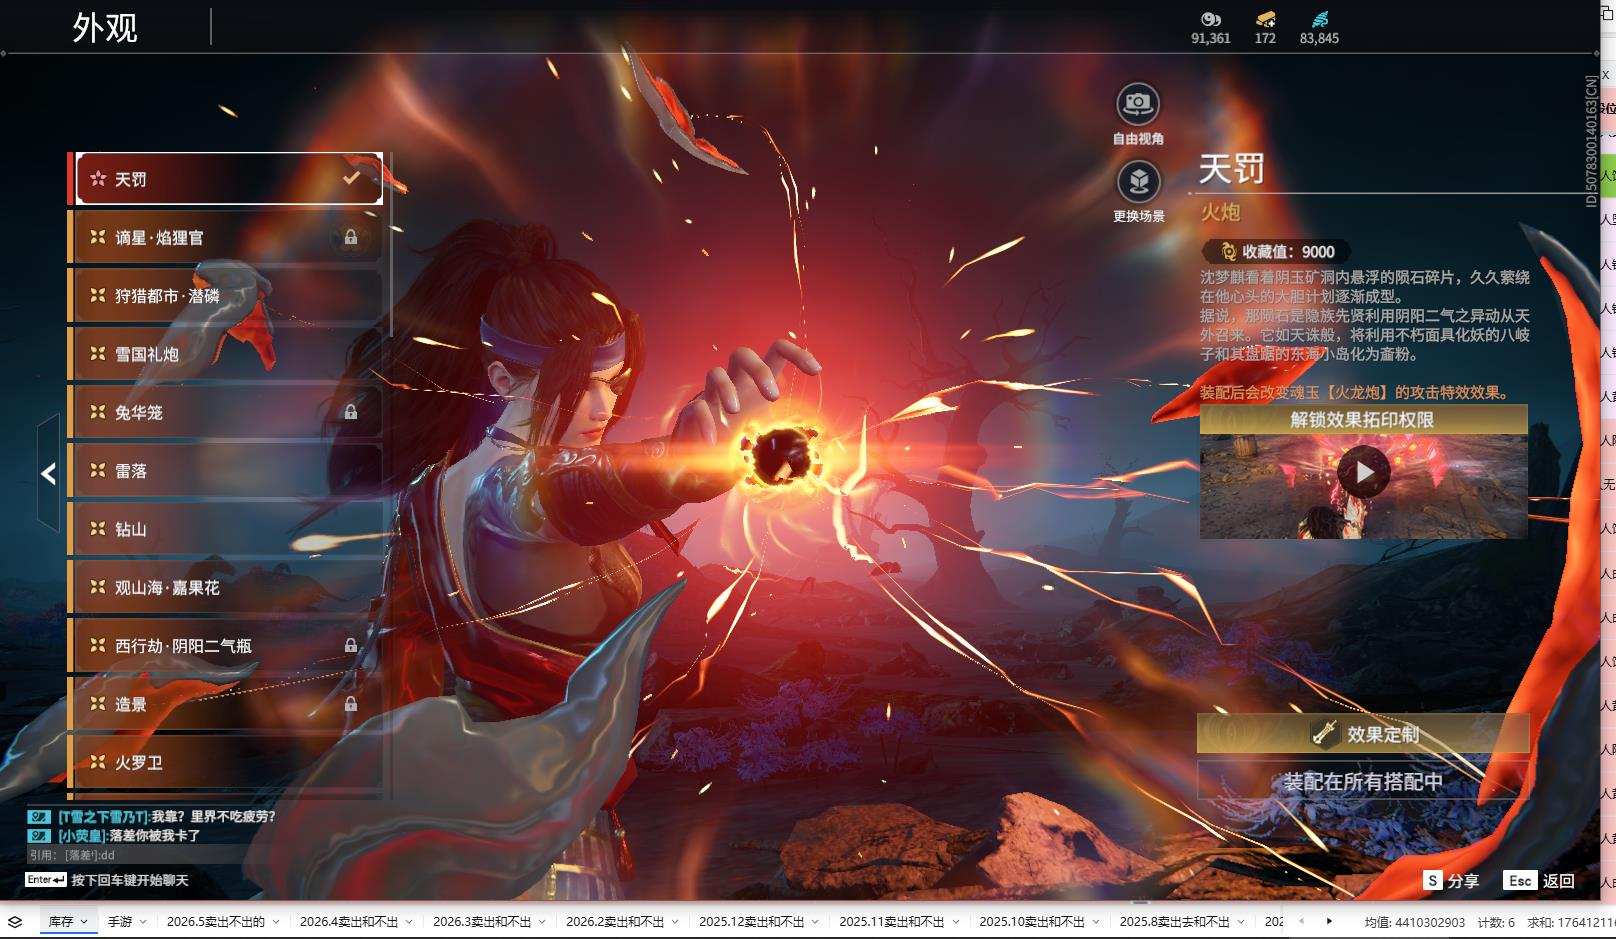Click the 计数: 6 status bar entry
Image resolution: width=1616 pixels, height=939 pixels.
tap(1496, 922)
